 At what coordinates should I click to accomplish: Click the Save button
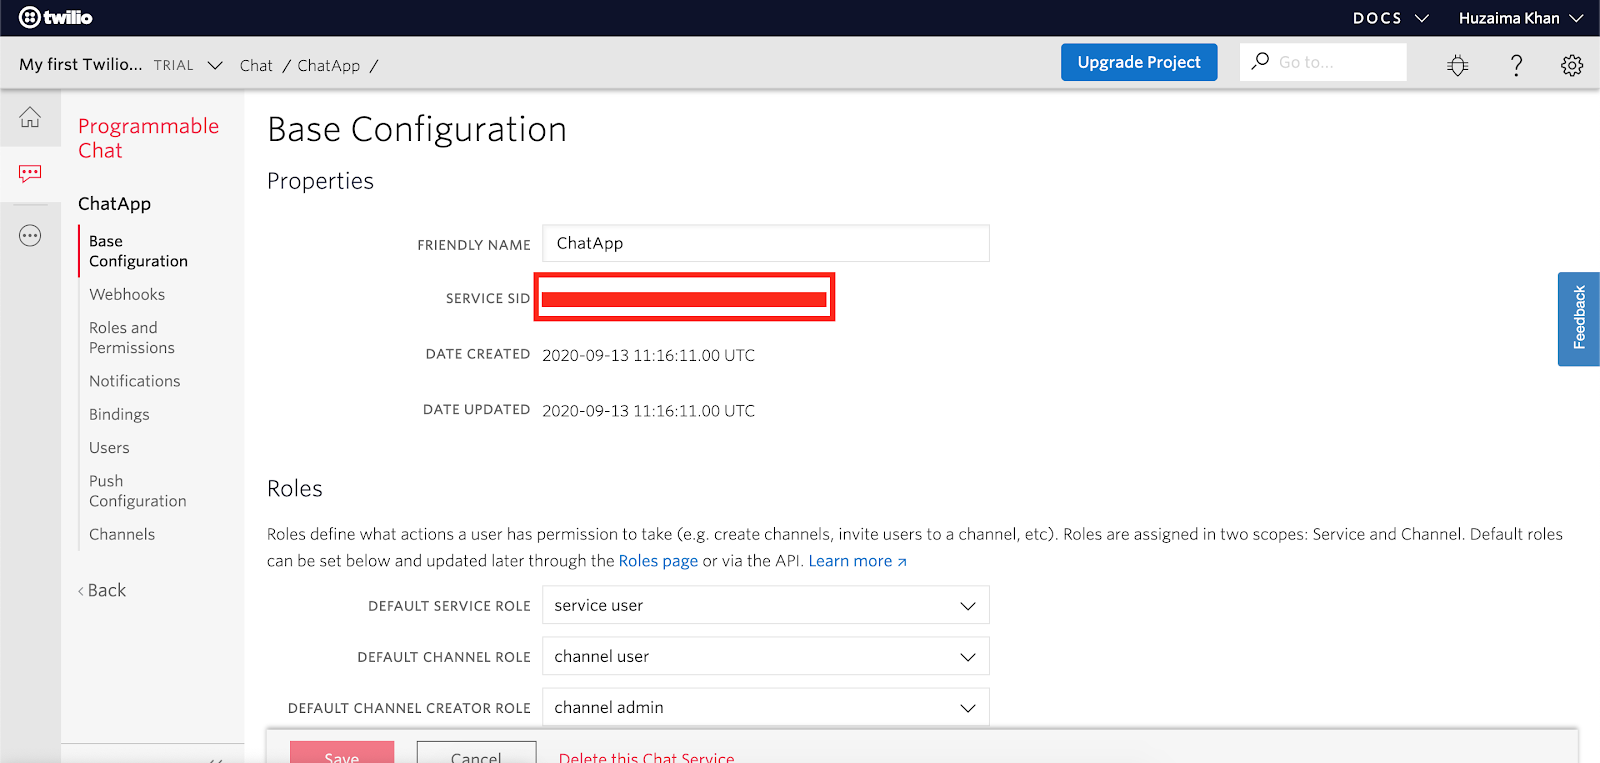342,753
